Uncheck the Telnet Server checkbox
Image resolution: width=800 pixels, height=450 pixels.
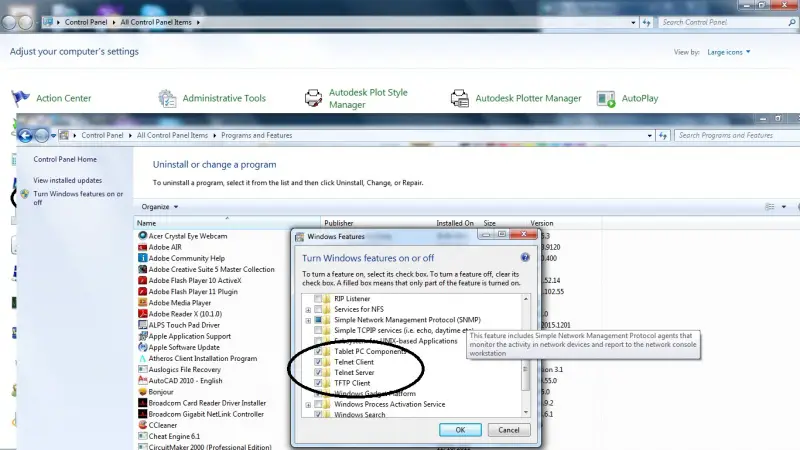coord(318,372)
